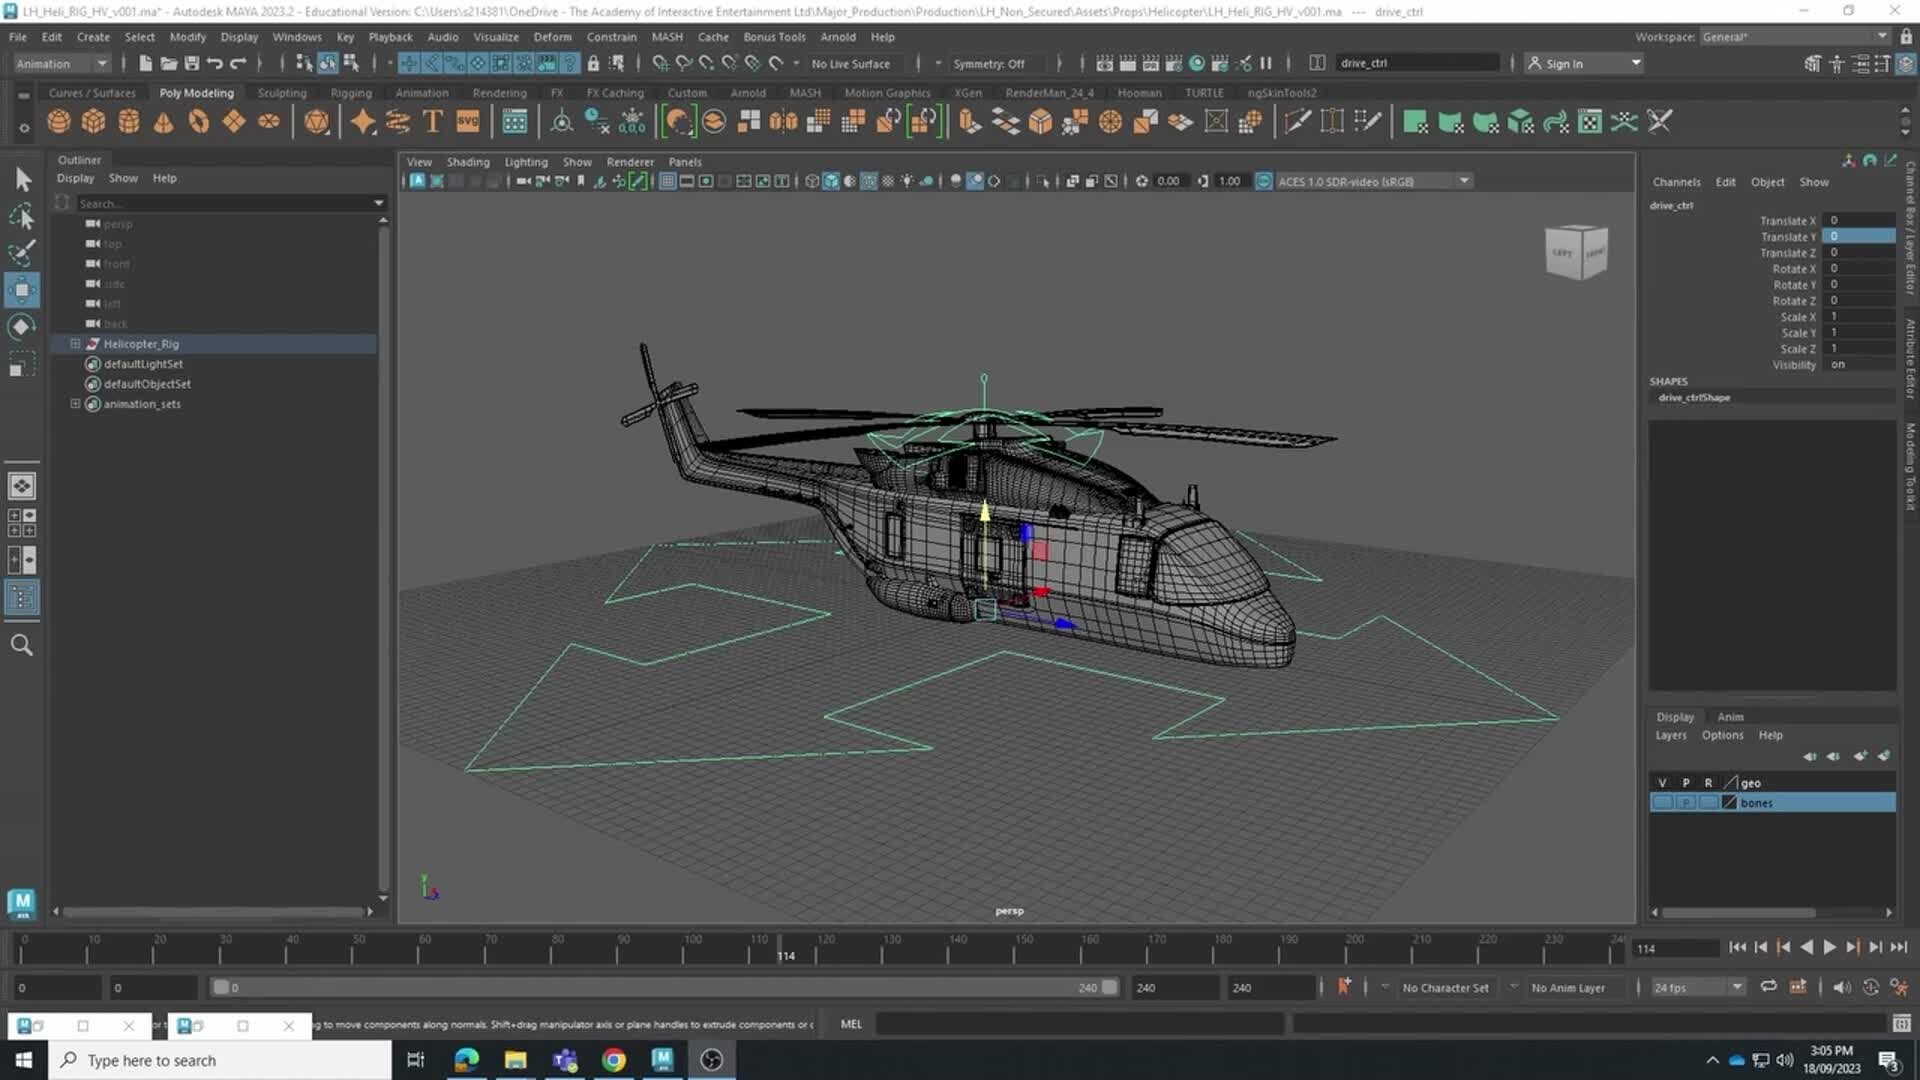Select the Polygon Sphere tool on the shelf

58,121
